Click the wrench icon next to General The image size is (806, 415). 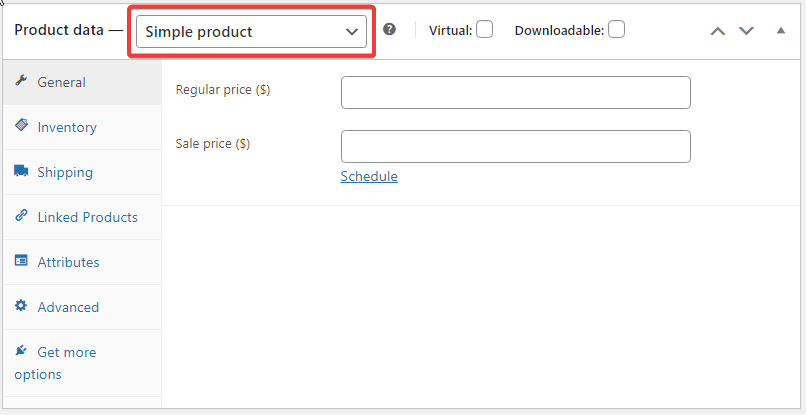(x=21, y=81)
